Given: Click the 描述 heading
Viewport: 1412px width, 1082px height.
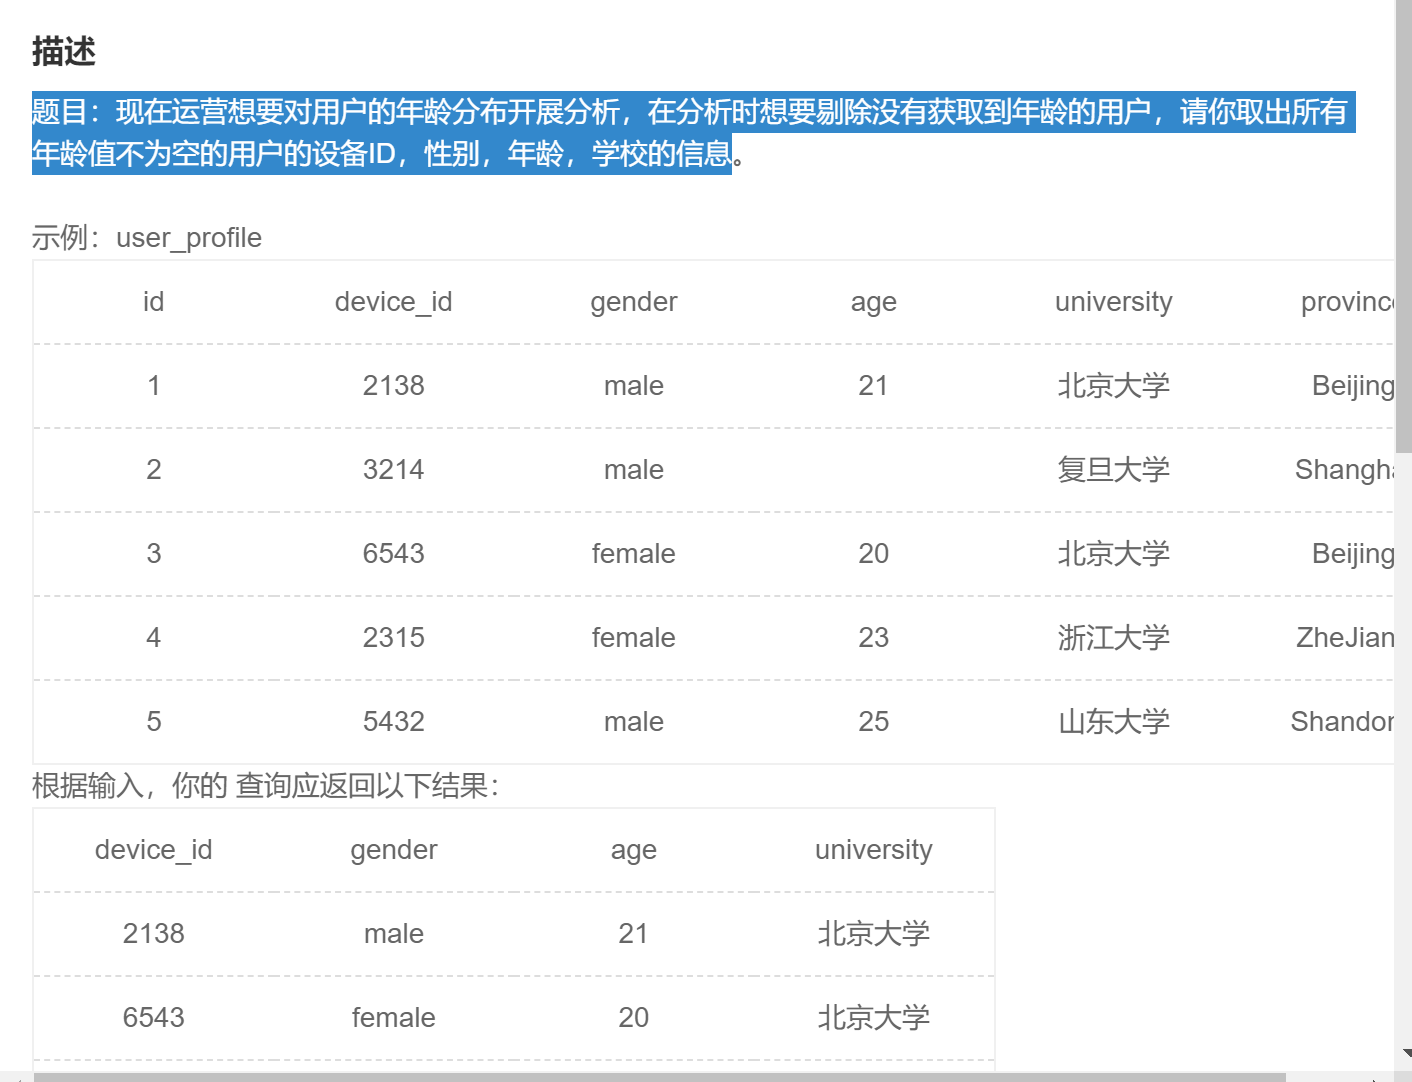Looking at the screenshot, I should pyautogui.click(x=64, y=51).
